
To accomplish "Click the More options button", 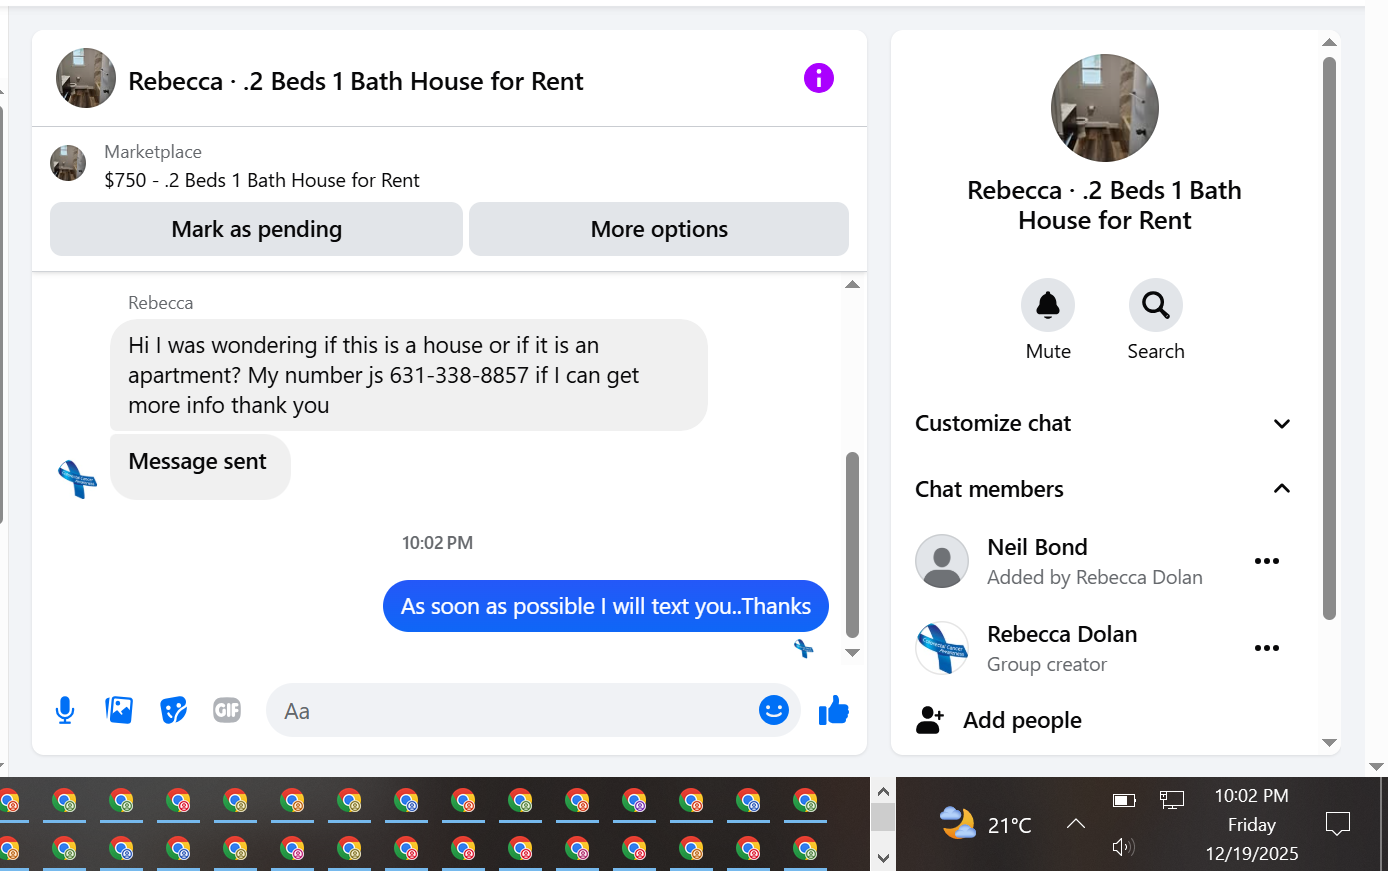I will (x=659, y=229).
